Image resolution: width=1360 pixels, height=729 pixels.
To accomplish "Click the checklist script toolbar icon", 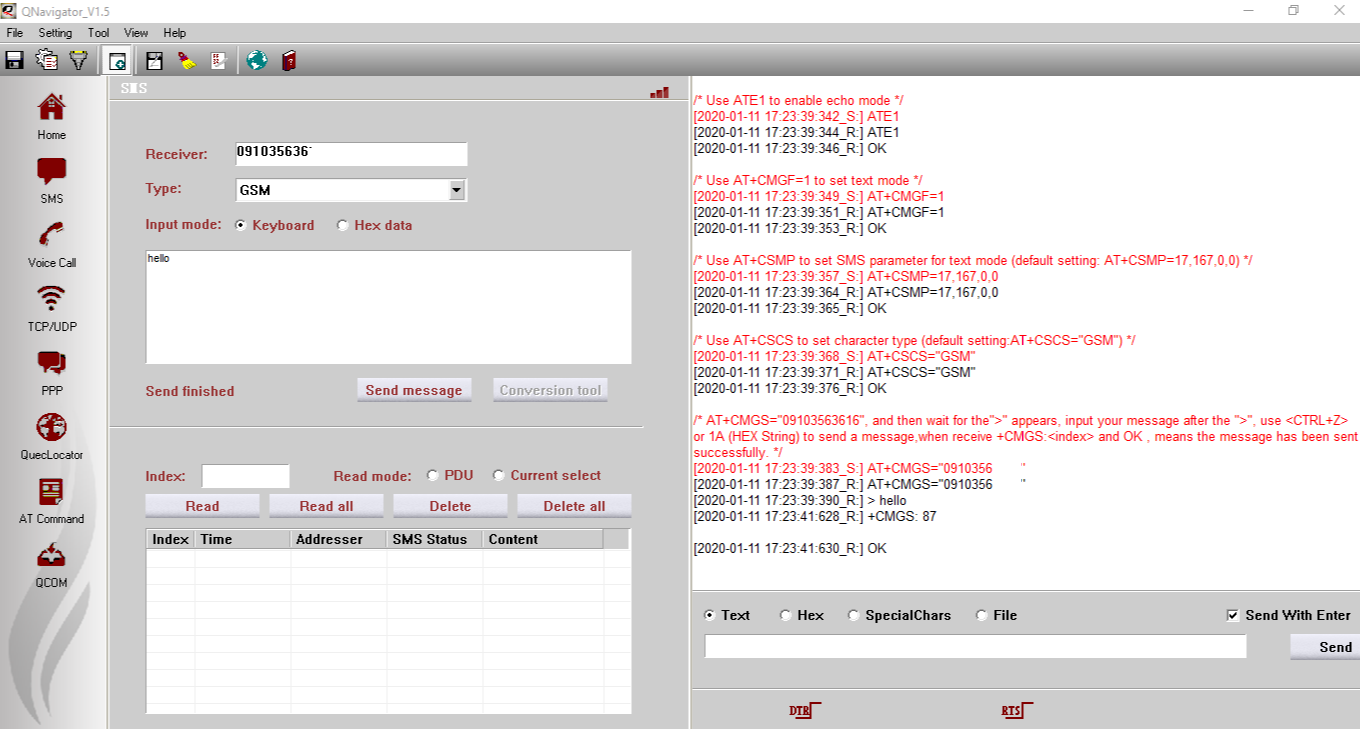I will (219, 60).
